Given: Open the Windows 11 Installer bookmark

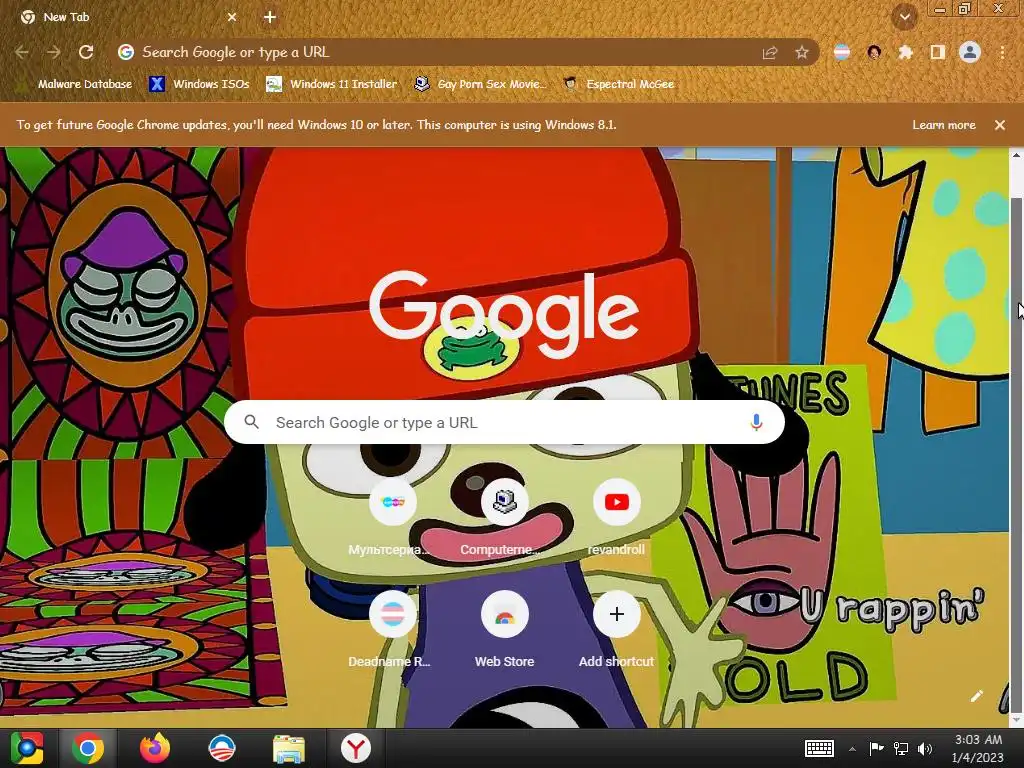Looking at the screenshot, I should 332,84.
